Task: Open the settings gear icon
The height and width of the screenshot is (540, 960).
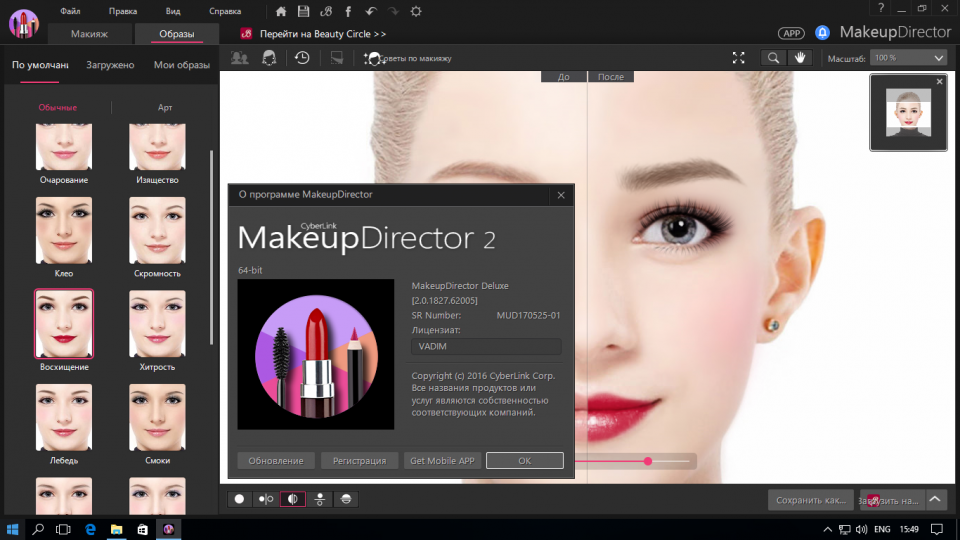Action: (416, 11)
